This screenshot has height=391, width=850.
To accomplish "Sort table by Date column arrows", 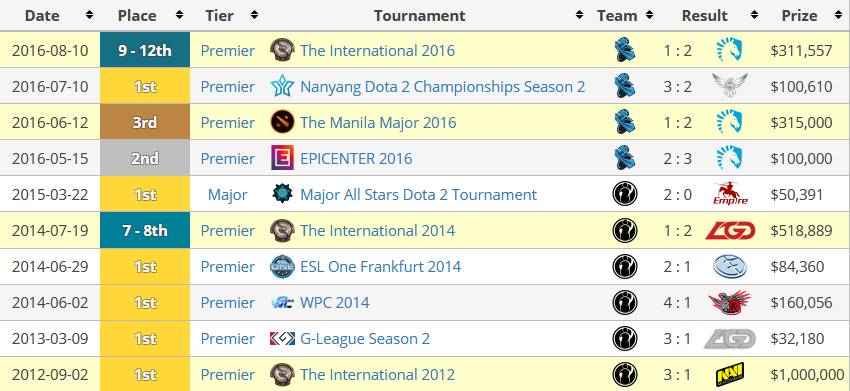I will click(89, 16).
